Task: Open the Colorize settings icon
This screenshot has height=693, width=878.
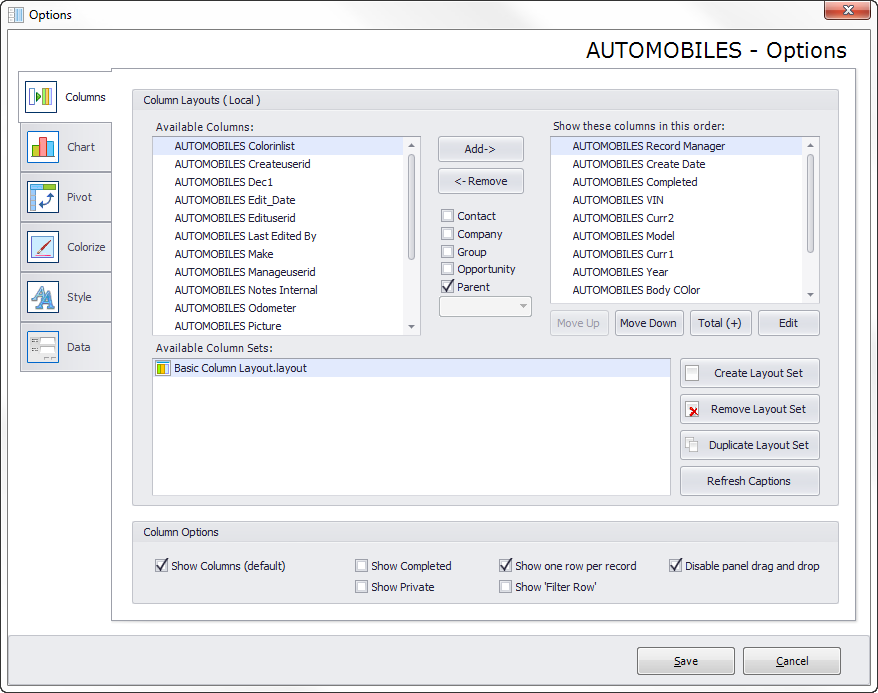Action: [43, 247]
